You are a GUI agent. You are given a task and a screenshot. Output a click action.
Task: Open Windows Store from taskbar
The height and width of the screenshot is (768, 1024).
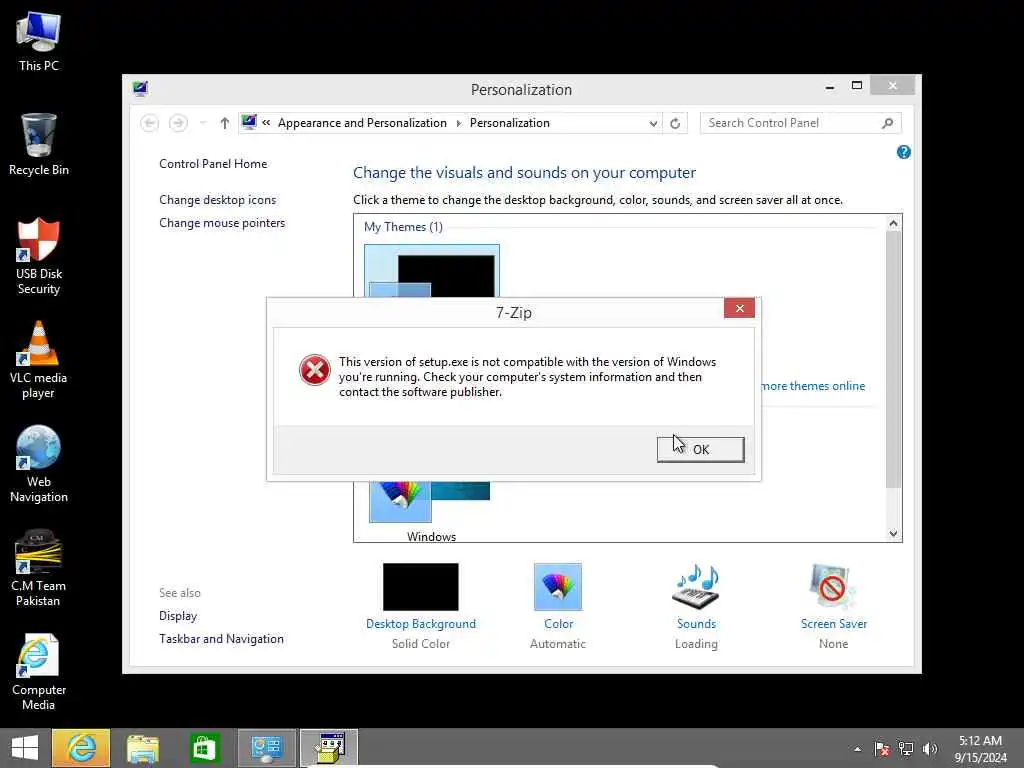click(204, 748)
